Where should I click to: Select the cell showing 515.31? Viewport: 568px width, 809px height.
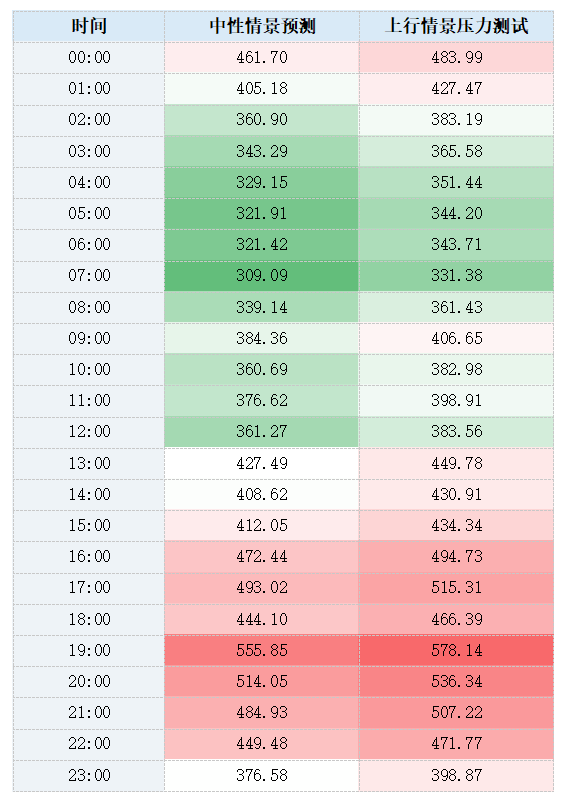point(457,588)
